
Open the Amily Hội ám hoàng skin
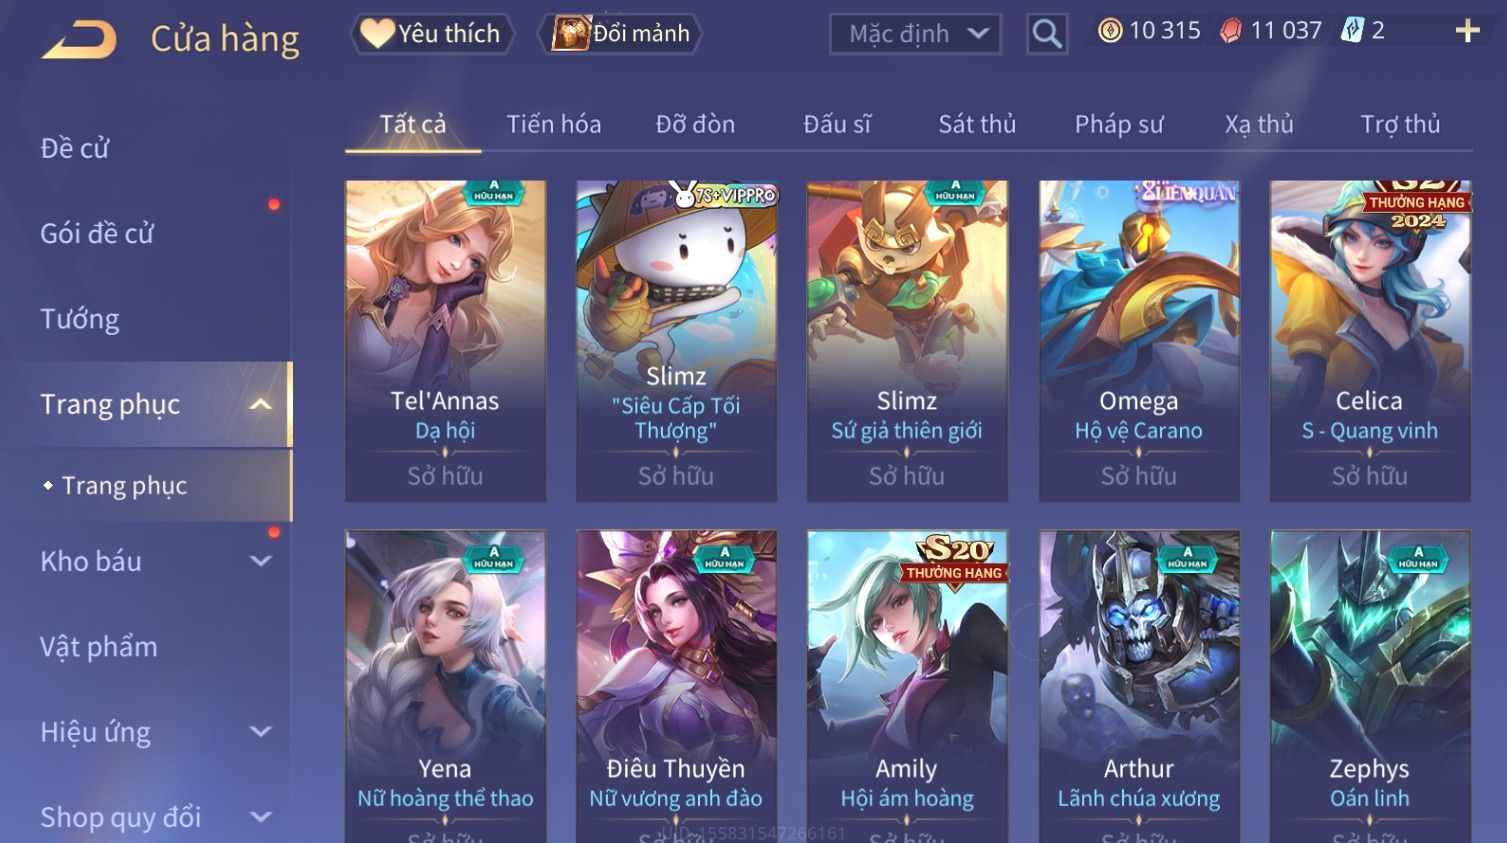tap(907, 686)
